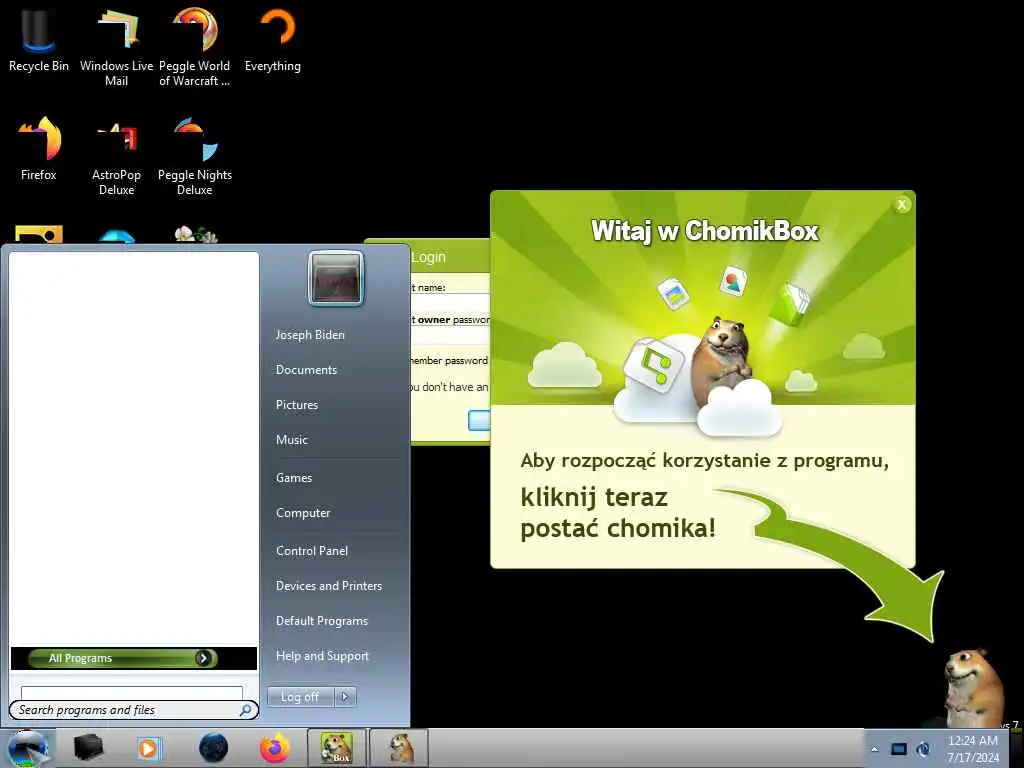The image size is (1024, 768).
Task: Switch to the hamster taskbar button
Action: pos(400,748)
